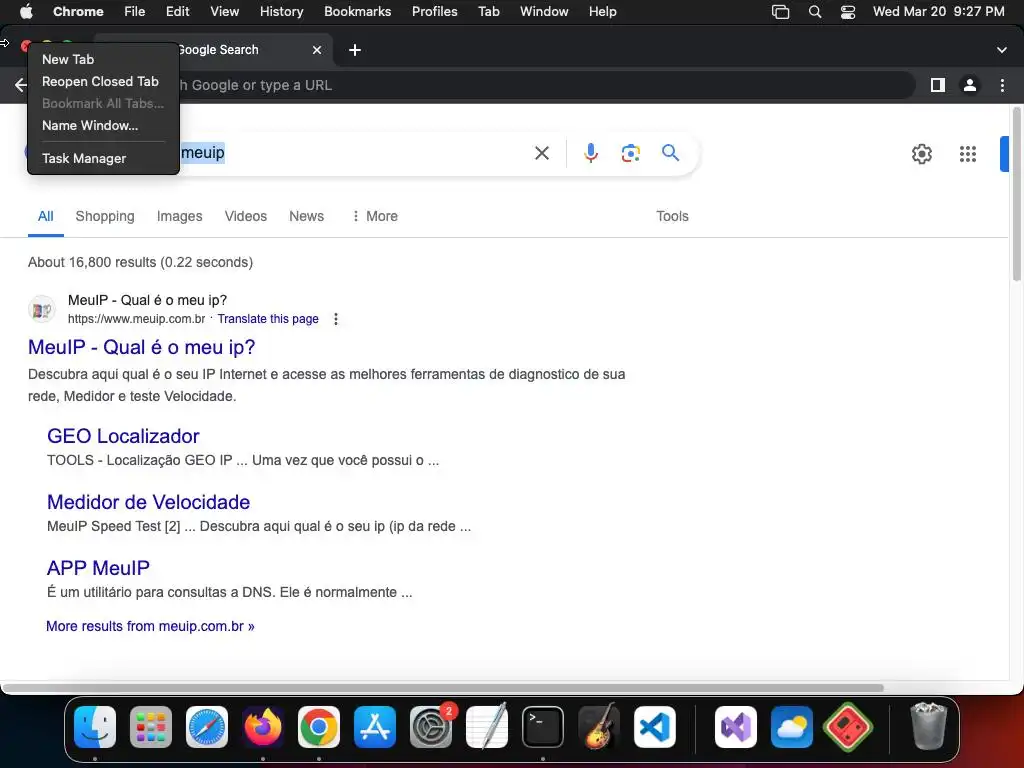Image resolution: width=1024 pixels, height=768 pixels.
Task: Open purple Visual Studio in the Dock
Action: tap(736, 727)
